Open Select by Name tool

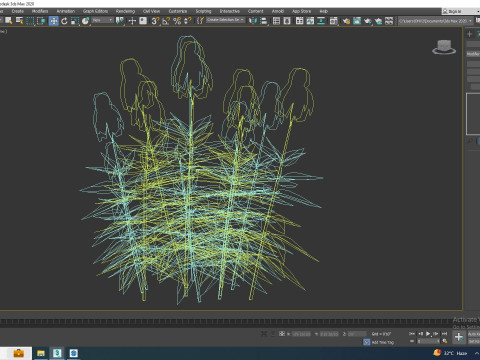coord(20,21)
